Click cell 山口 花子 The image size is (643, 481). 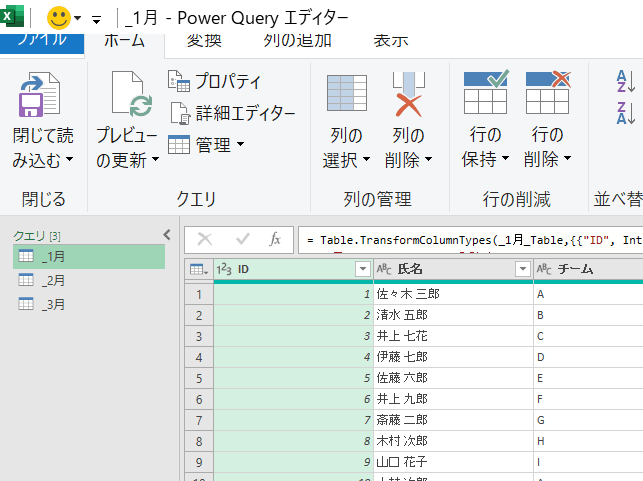pyautogui.click(x=453, y=462)
